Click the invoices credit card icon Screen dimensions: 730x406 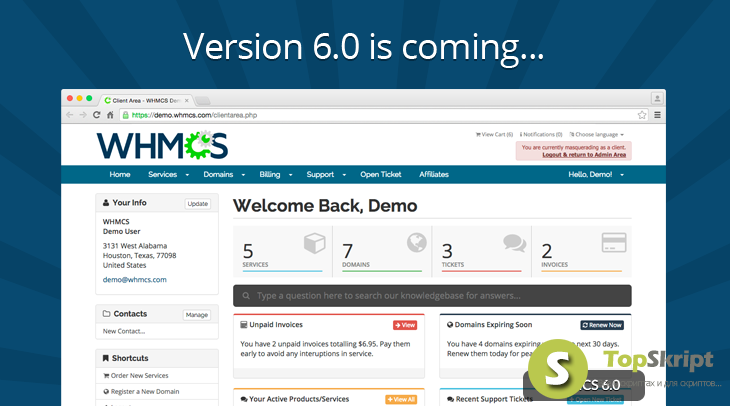coord(614,243)
